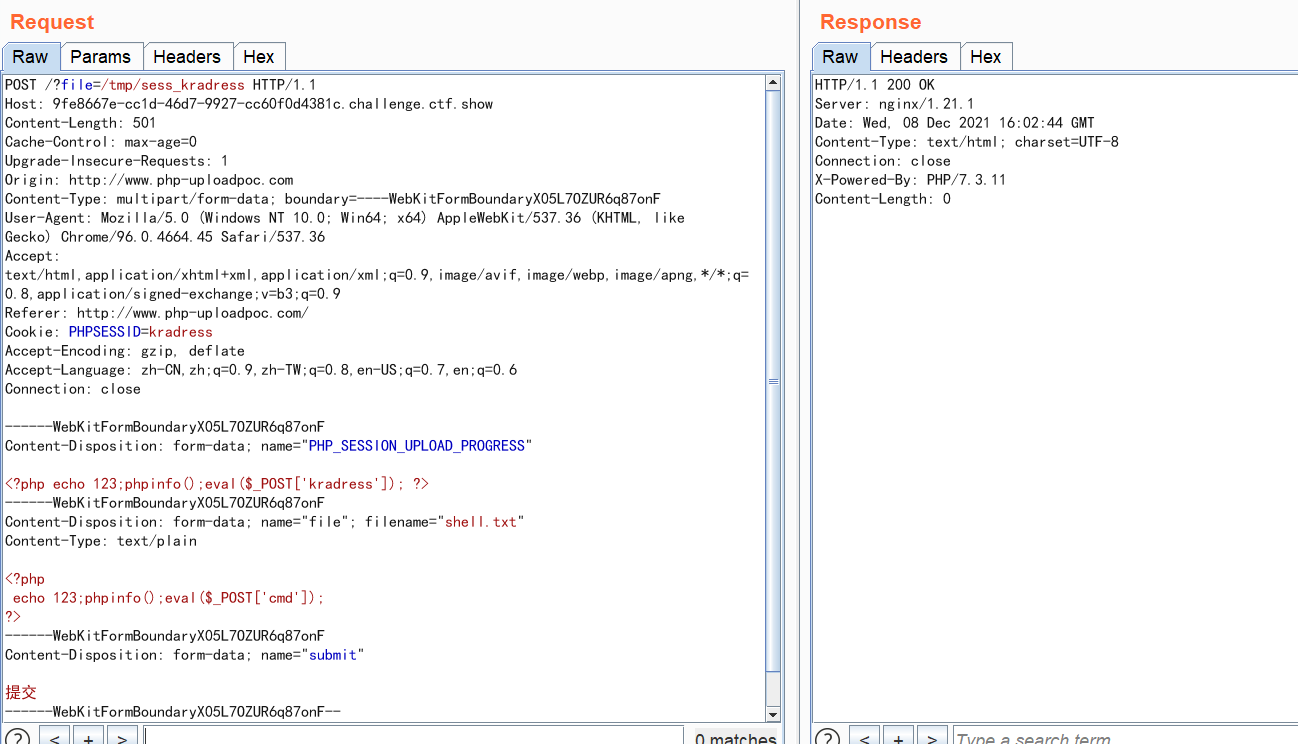
Task: Click the Response 'Connection: close' line
Action: (x=883, y=161)
